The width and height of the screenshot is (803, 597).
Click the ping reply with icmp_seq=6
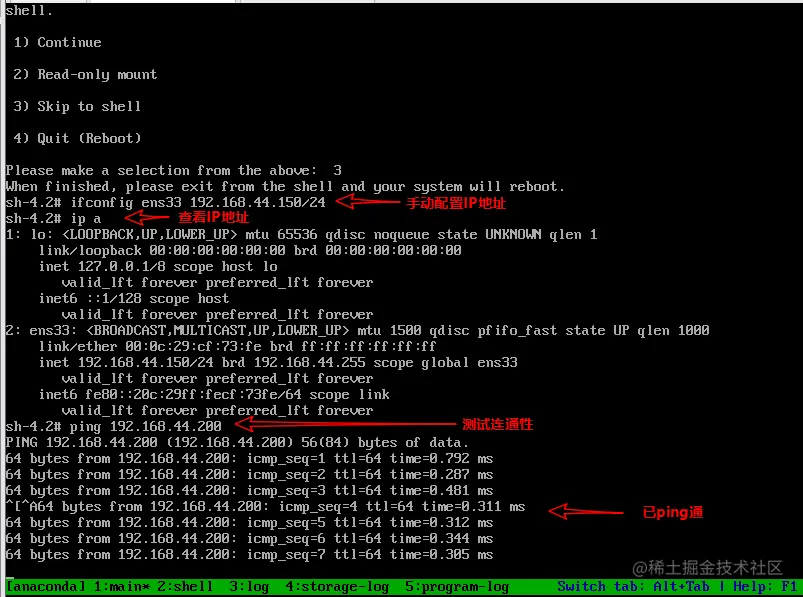[249, 539]
